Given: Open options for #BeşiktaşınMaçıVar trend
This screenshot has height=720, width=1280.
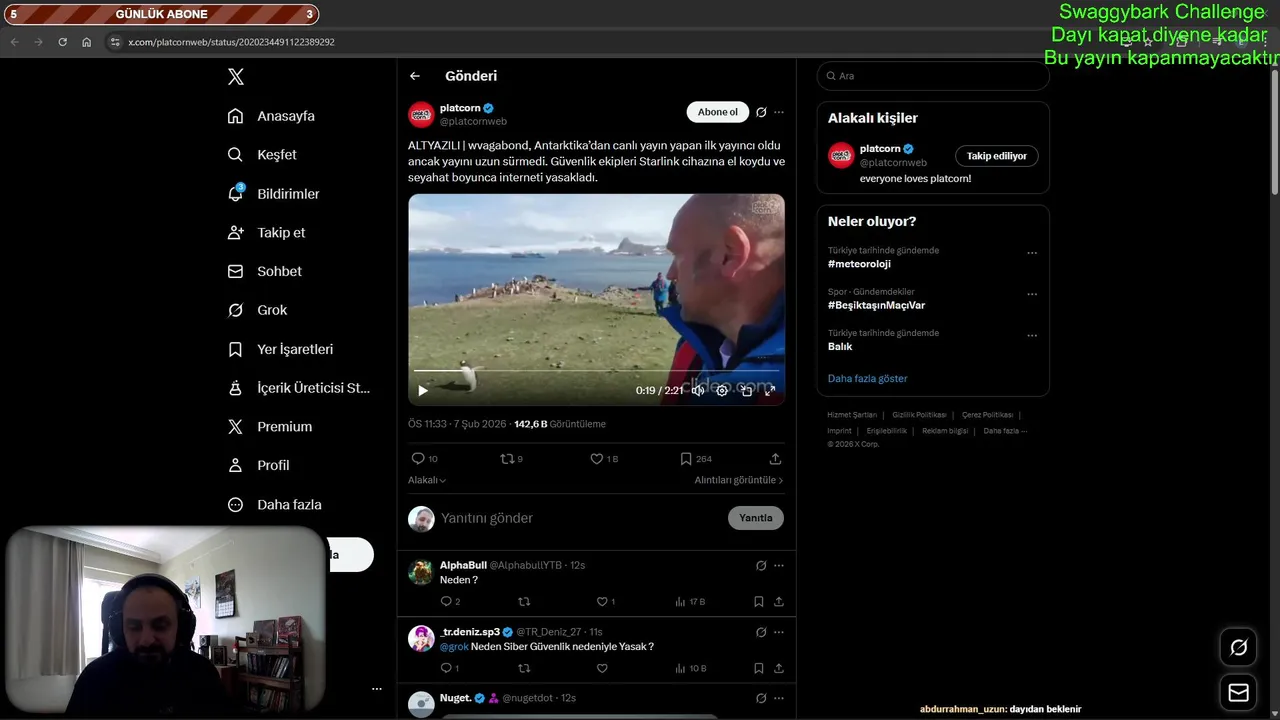Looking at the screenshot, I should [x=1032, y=295].
